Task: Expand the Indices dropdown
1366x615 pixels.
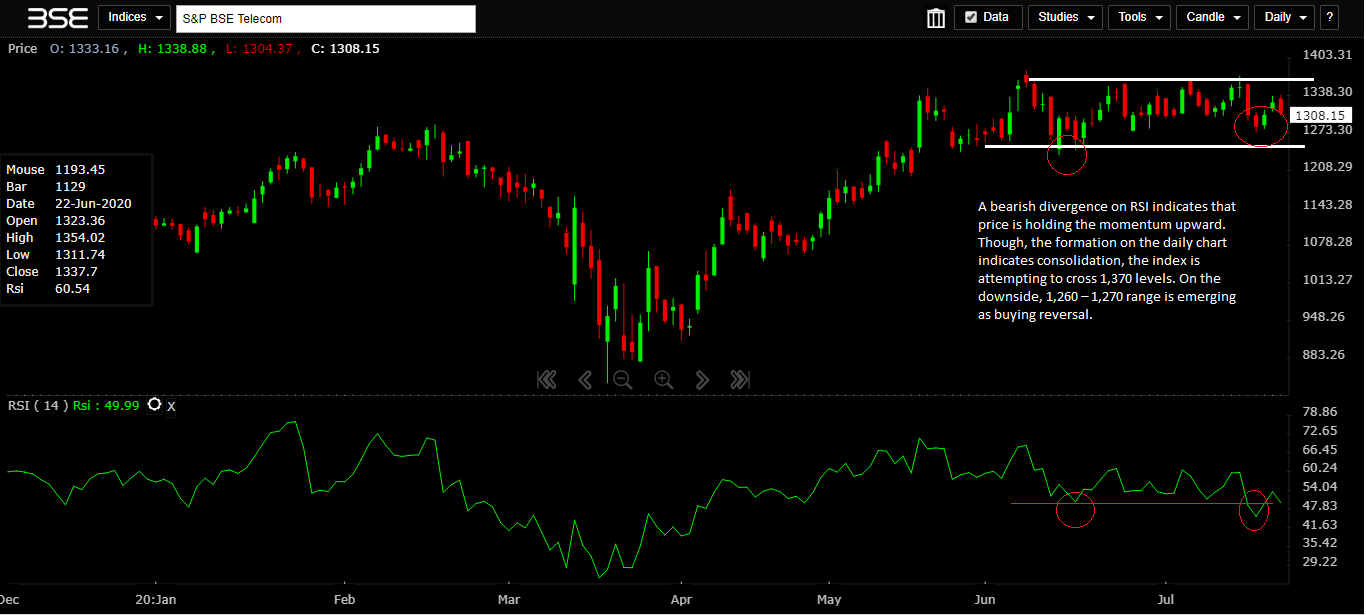Action: pyautogui.click(x=135, y=18)
